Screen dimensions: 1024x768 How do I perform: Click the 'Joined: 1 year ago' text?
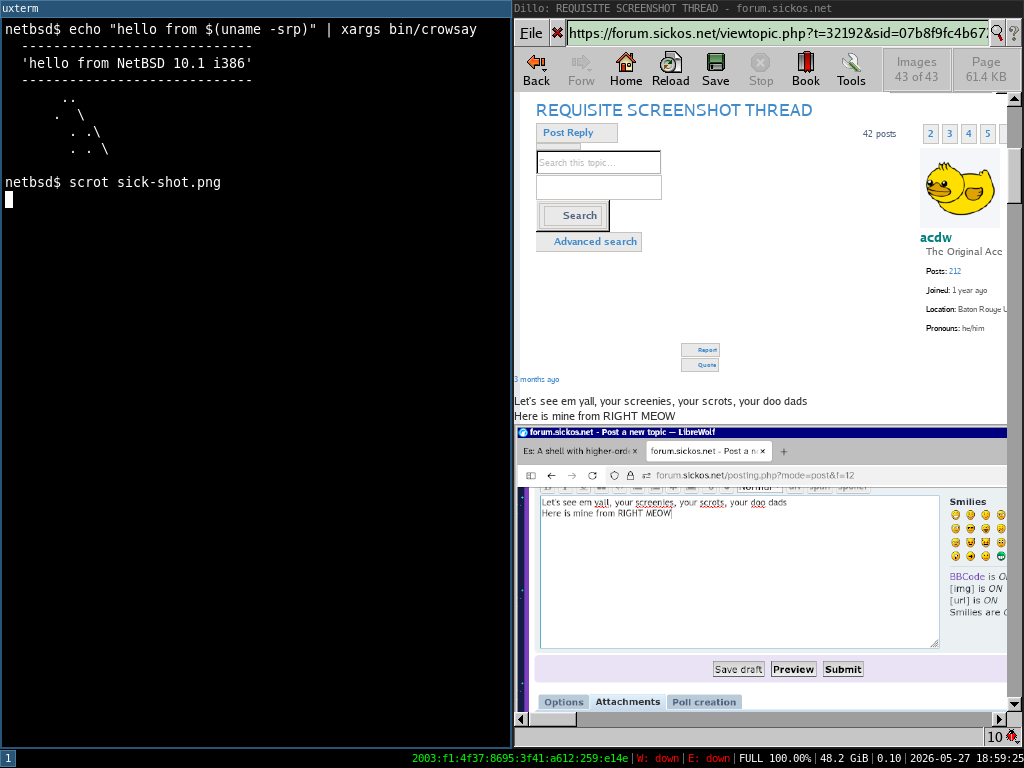point(956,290)
